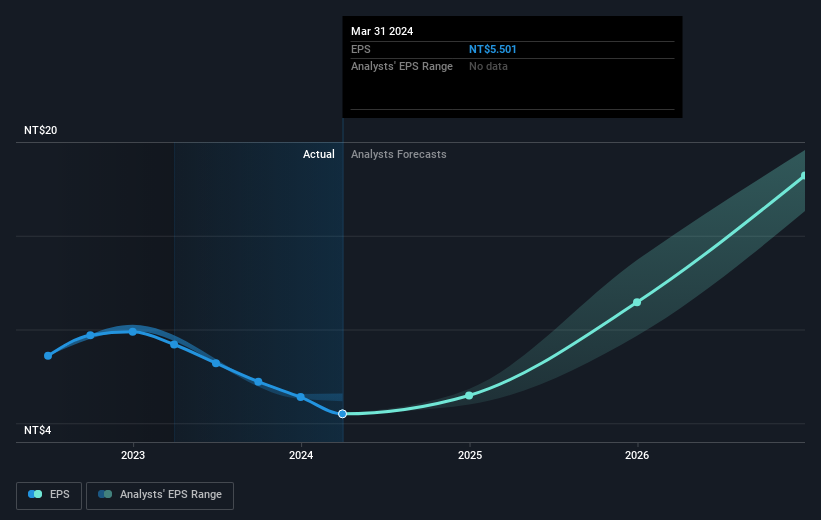Click the 2026 forecast EPS data point
The width and height of the screenshot is (821, 520).
637,302
